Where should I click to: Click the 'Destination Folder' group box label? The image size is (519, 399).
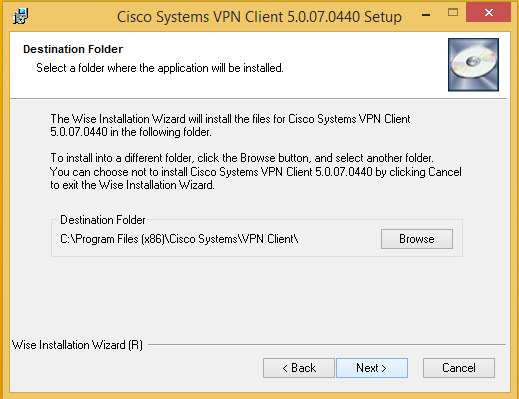103,220
